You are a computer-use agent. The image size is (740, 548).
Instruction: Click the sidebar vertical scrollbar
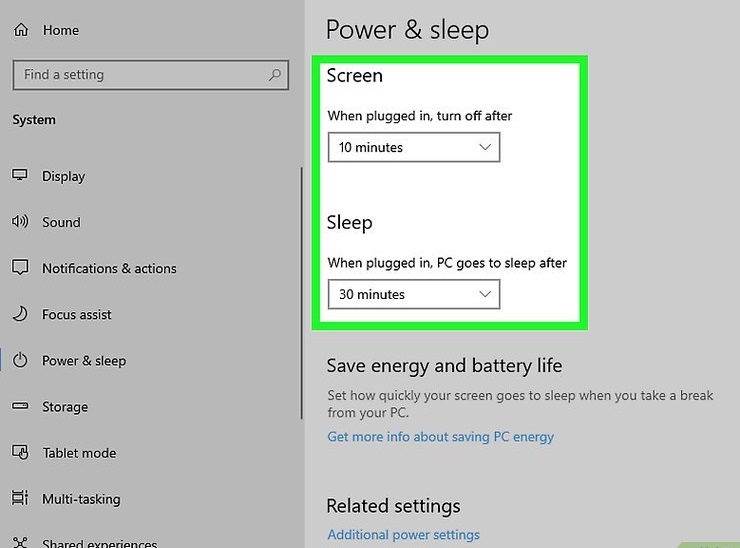301,293
